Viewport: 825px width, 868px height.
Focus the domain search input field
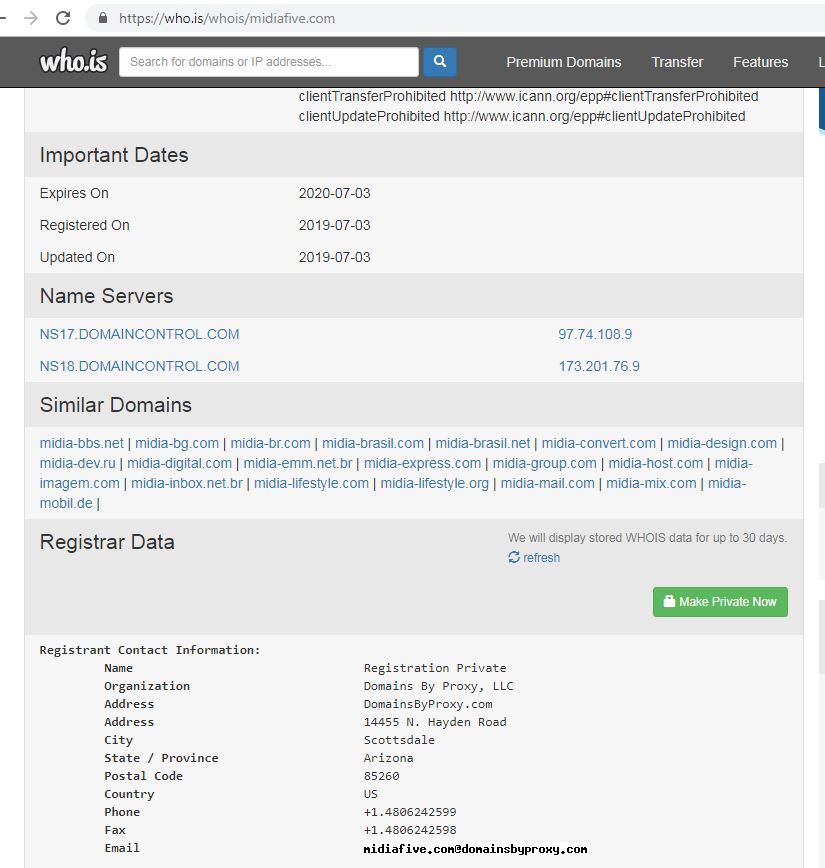(x=269, y=61)
